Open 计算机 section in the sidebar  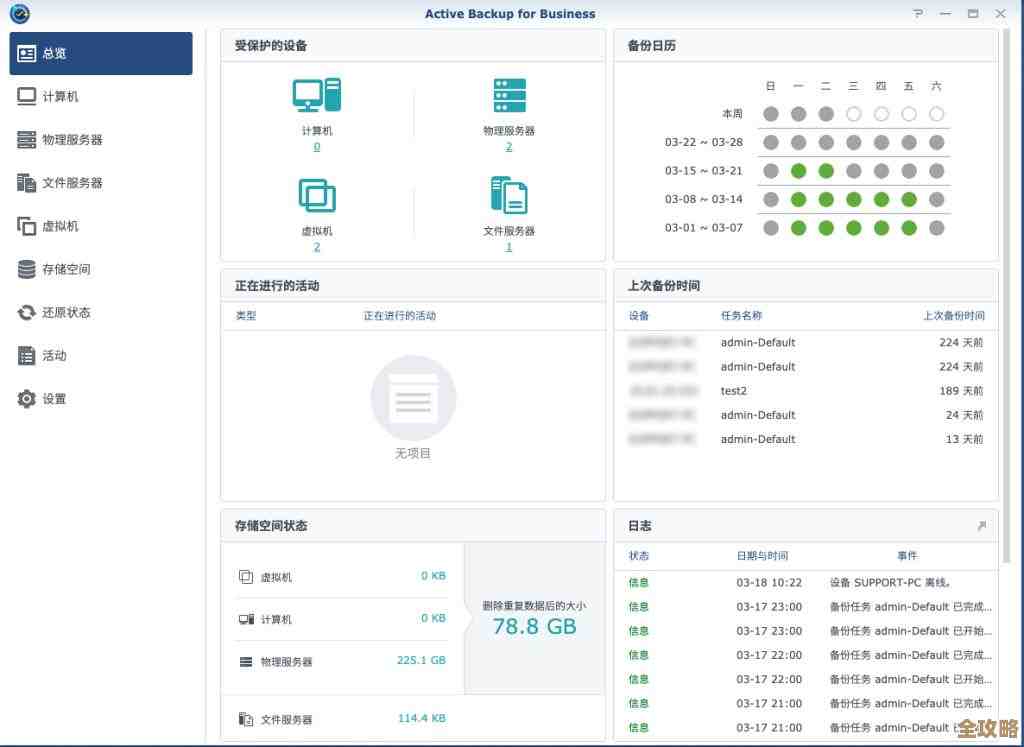[x=60, y=97]
